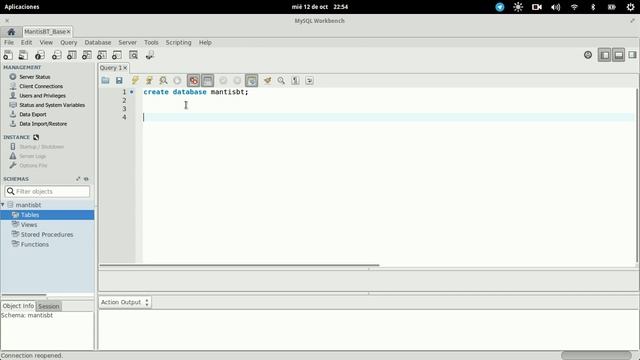Open the Workbench home screen tab
Image resolution: width=640 pixels, height=360 pixels.
(11, 31)
